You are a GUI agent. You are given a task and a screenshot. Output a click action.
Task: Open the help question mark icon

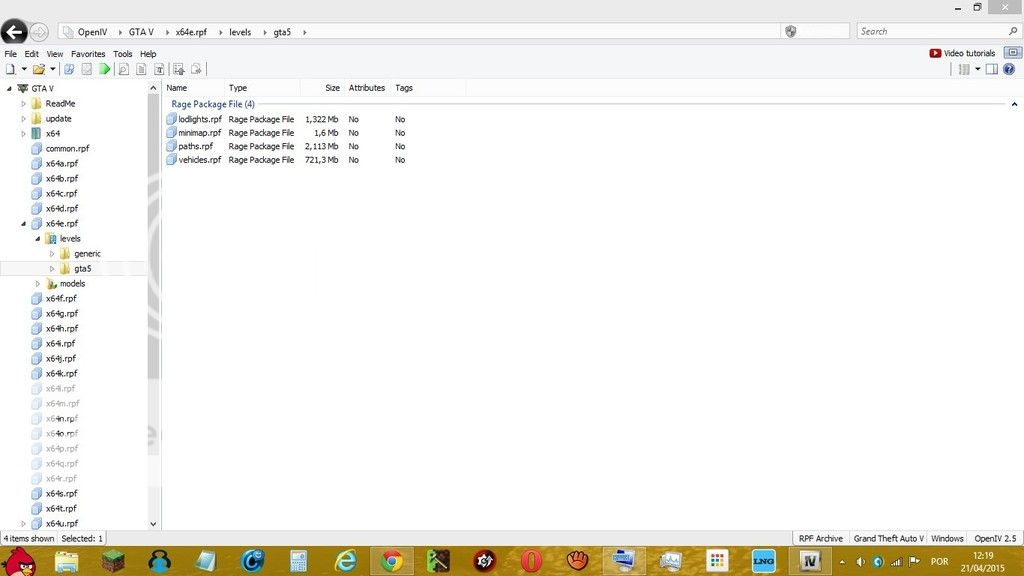(x=1009, y=69)
